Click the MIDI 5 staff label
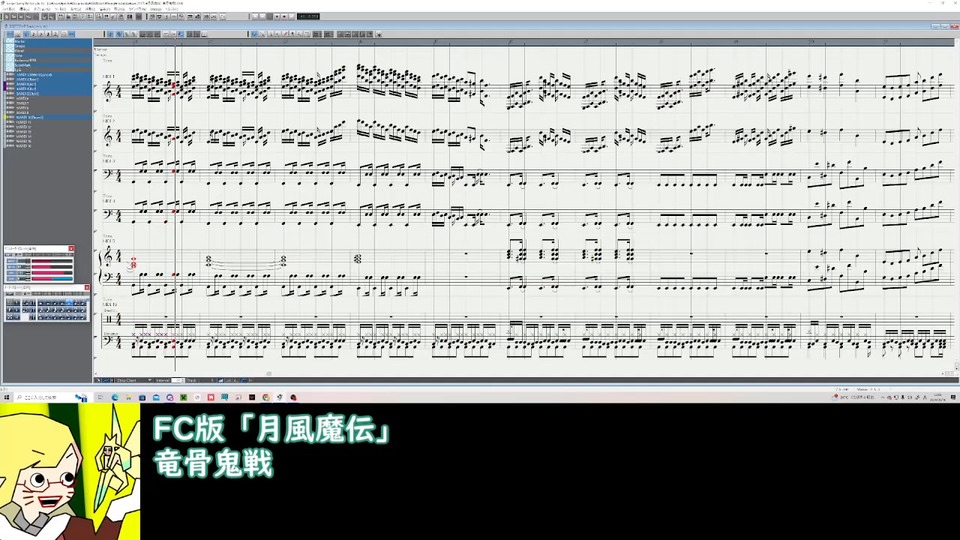Image resolution: width=960 pixels, height=540 pixels. [x=108, y=241]
